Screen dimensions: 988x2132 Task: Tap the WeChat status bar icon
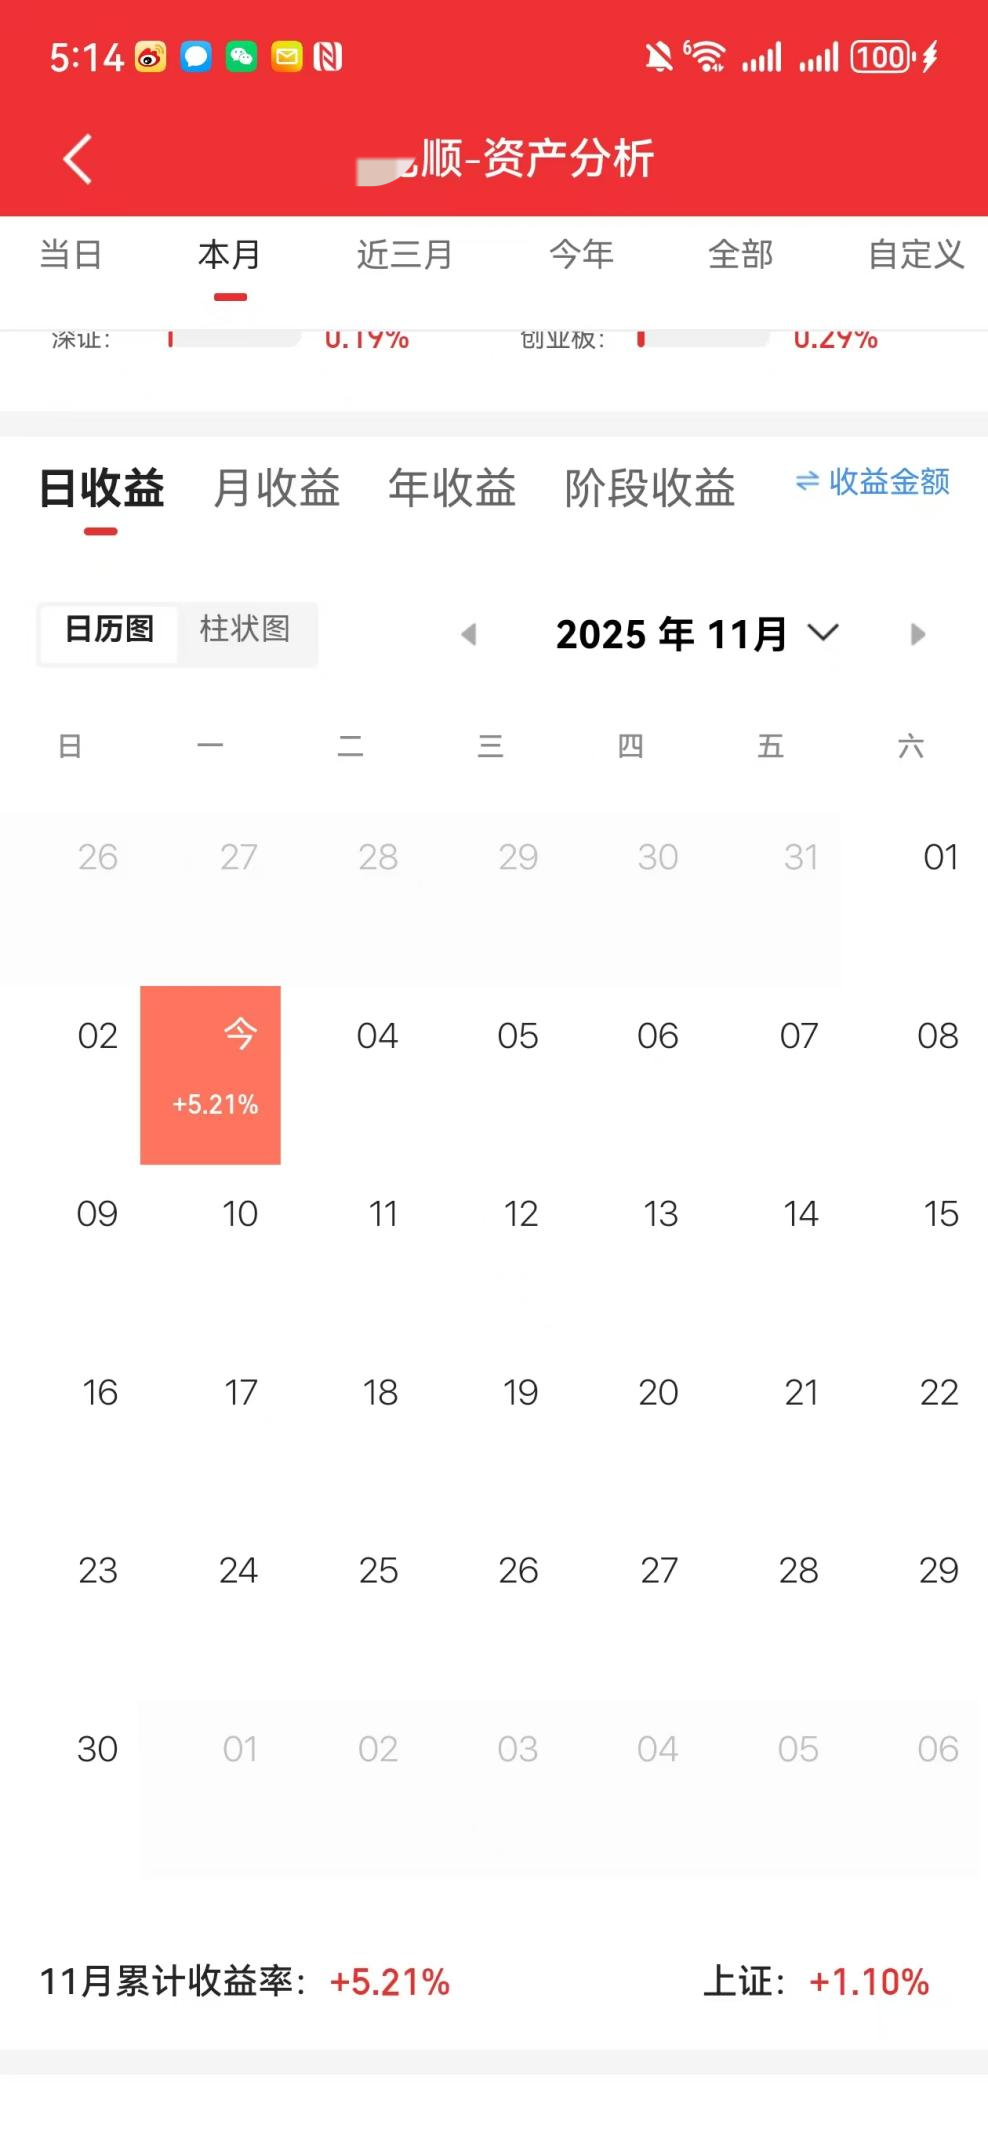point(241,57)
